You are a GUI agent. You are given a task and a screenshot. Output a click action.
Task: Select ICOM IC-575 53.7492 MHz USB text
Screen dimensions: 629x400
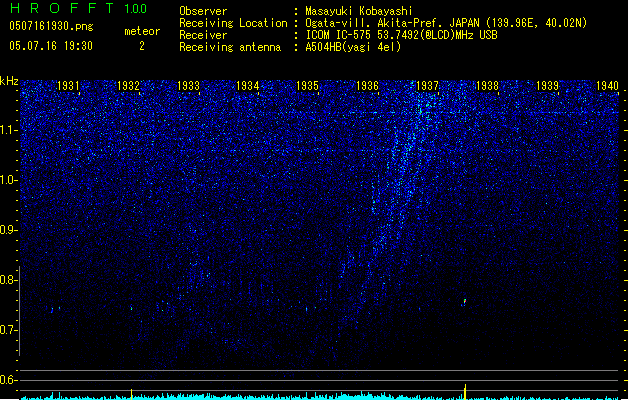pos(402,35)
